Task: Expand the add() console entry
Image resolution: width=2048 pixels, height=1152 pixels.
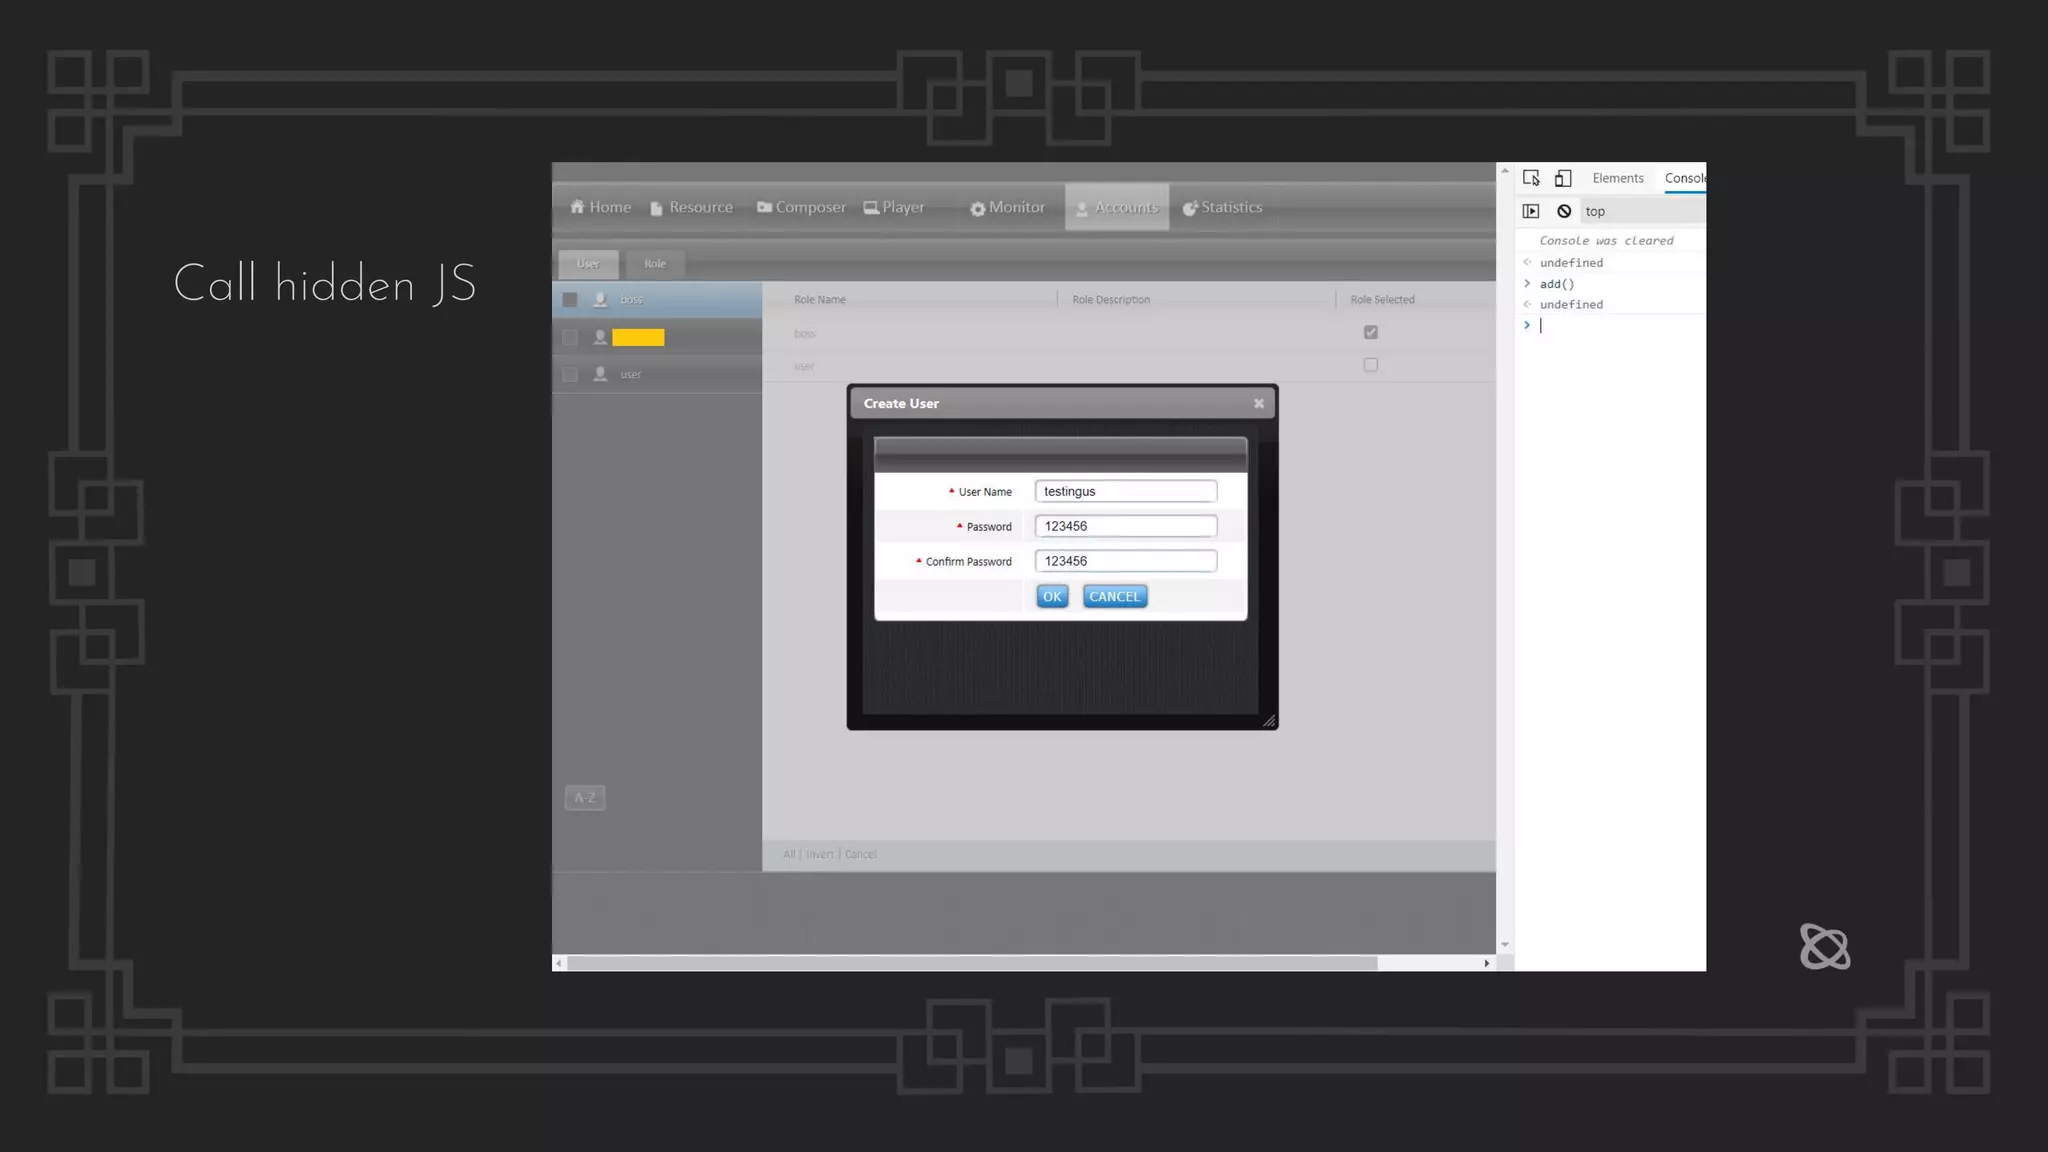Action: click(x=1527, y=284)
